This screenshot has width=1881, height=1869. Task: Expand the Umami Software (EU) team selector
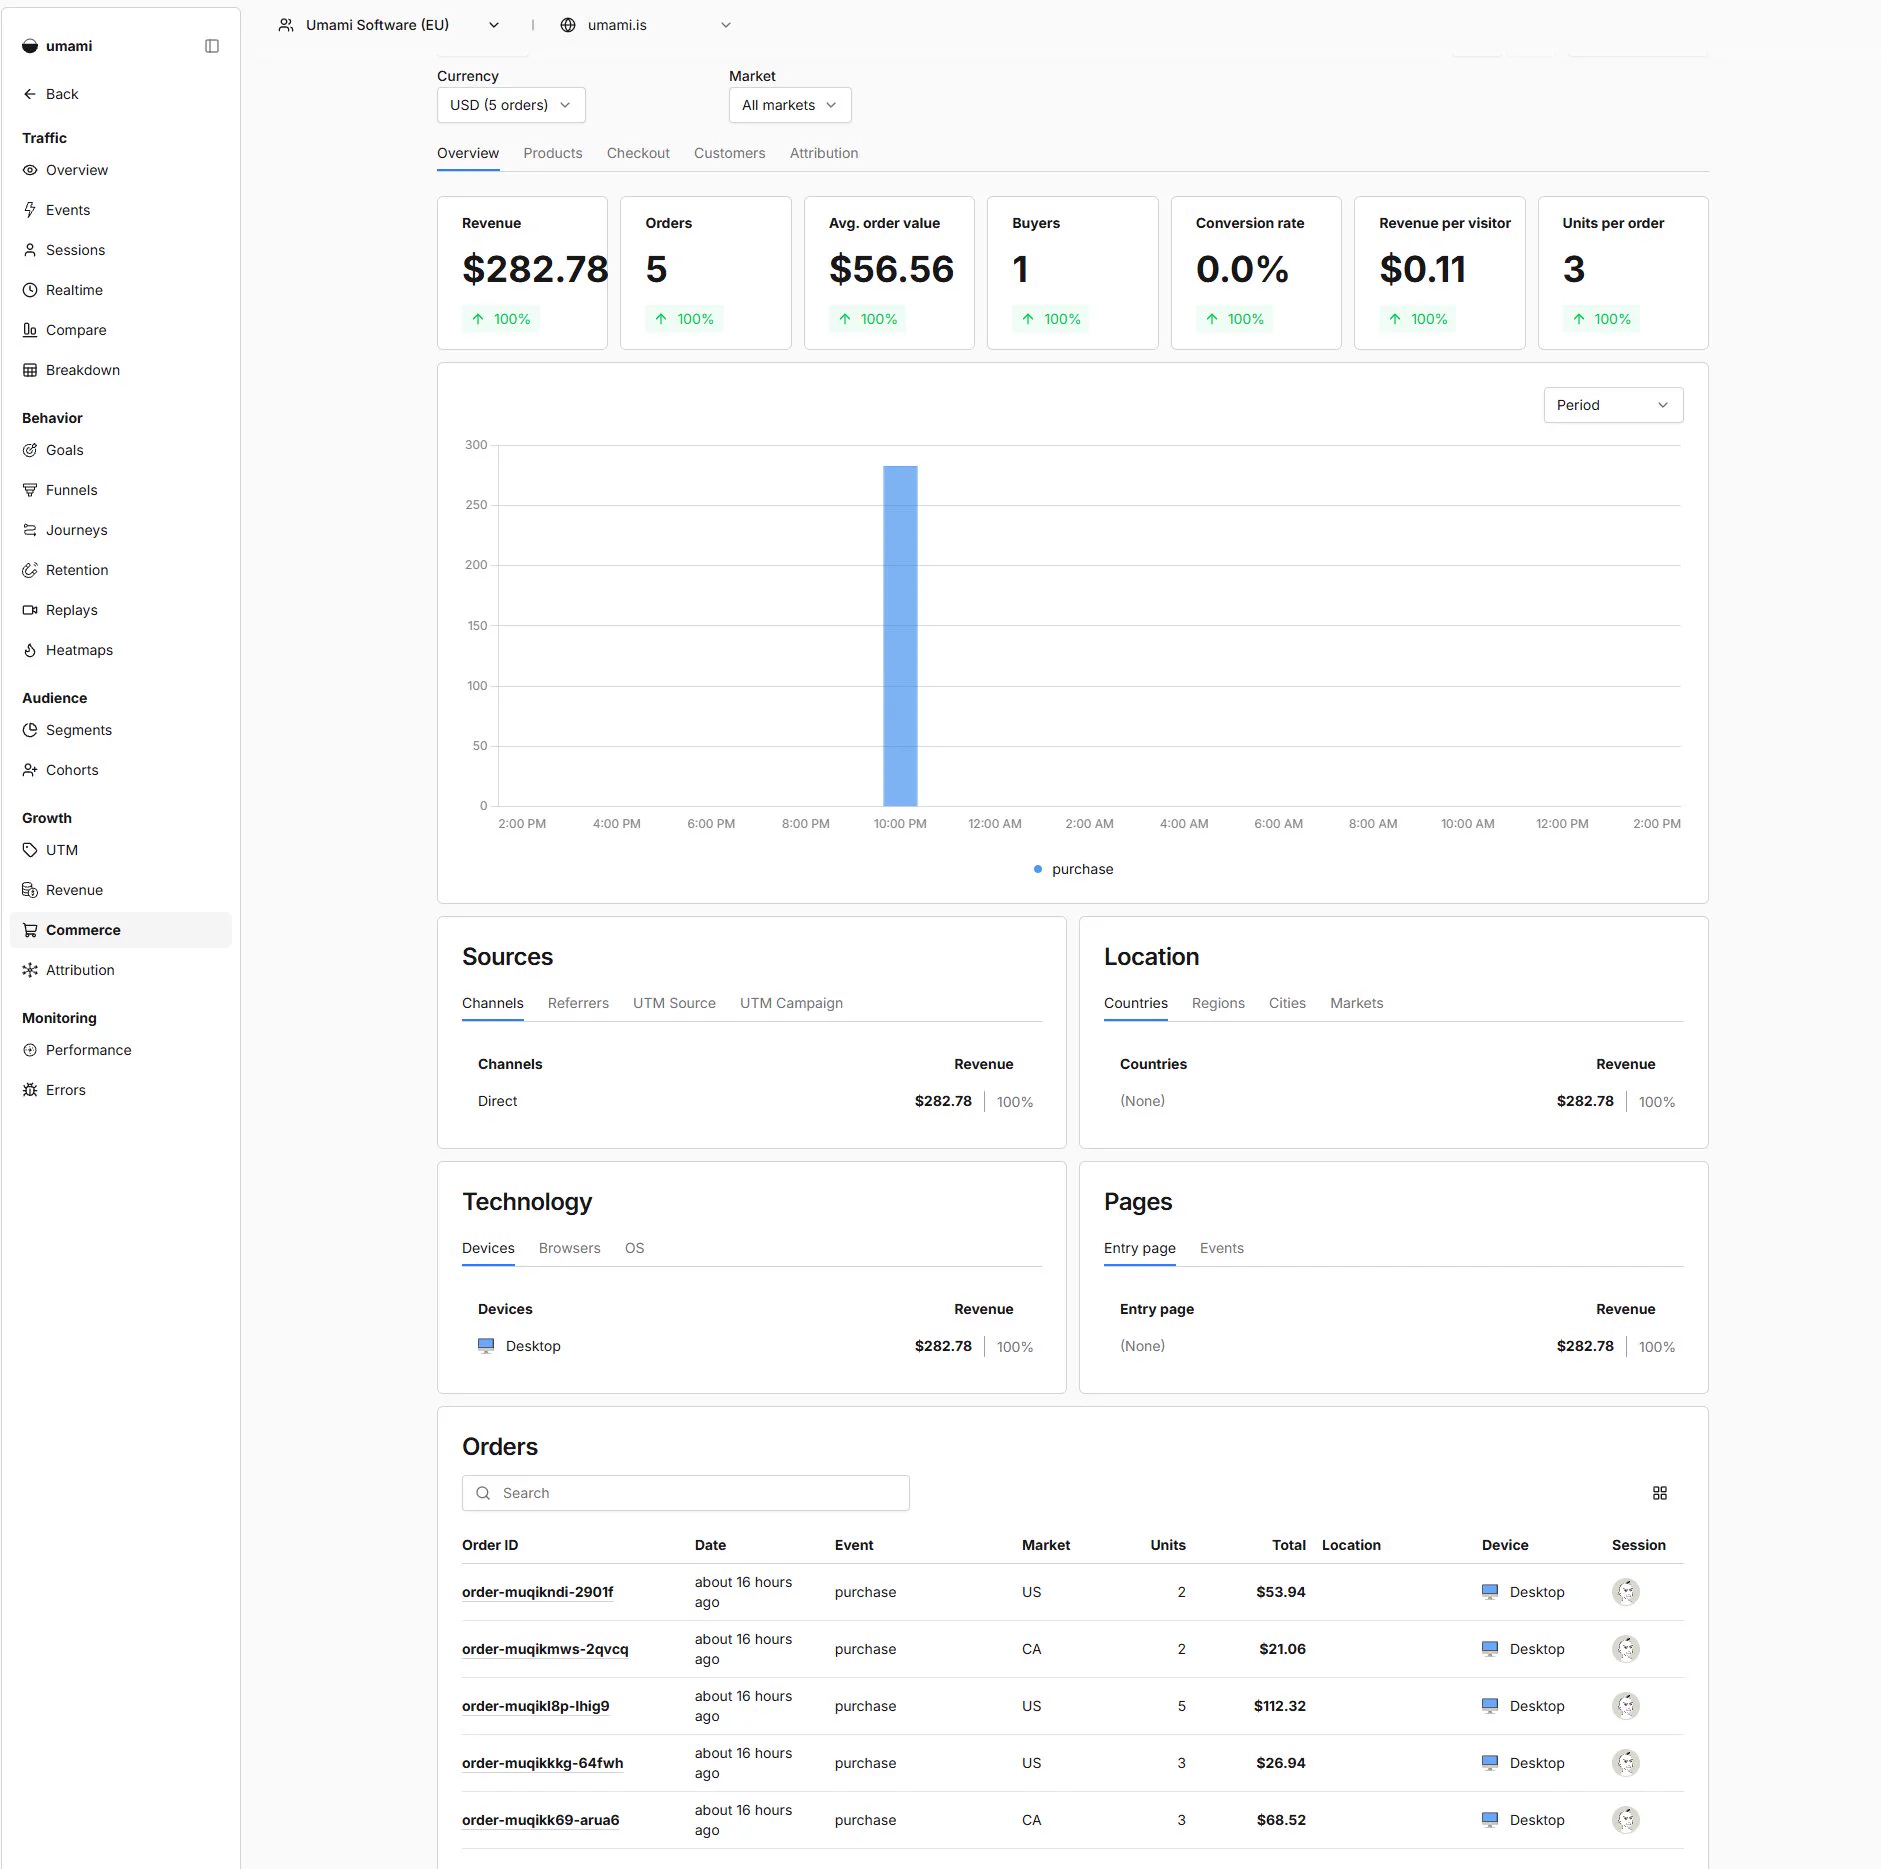coord(389,25)
